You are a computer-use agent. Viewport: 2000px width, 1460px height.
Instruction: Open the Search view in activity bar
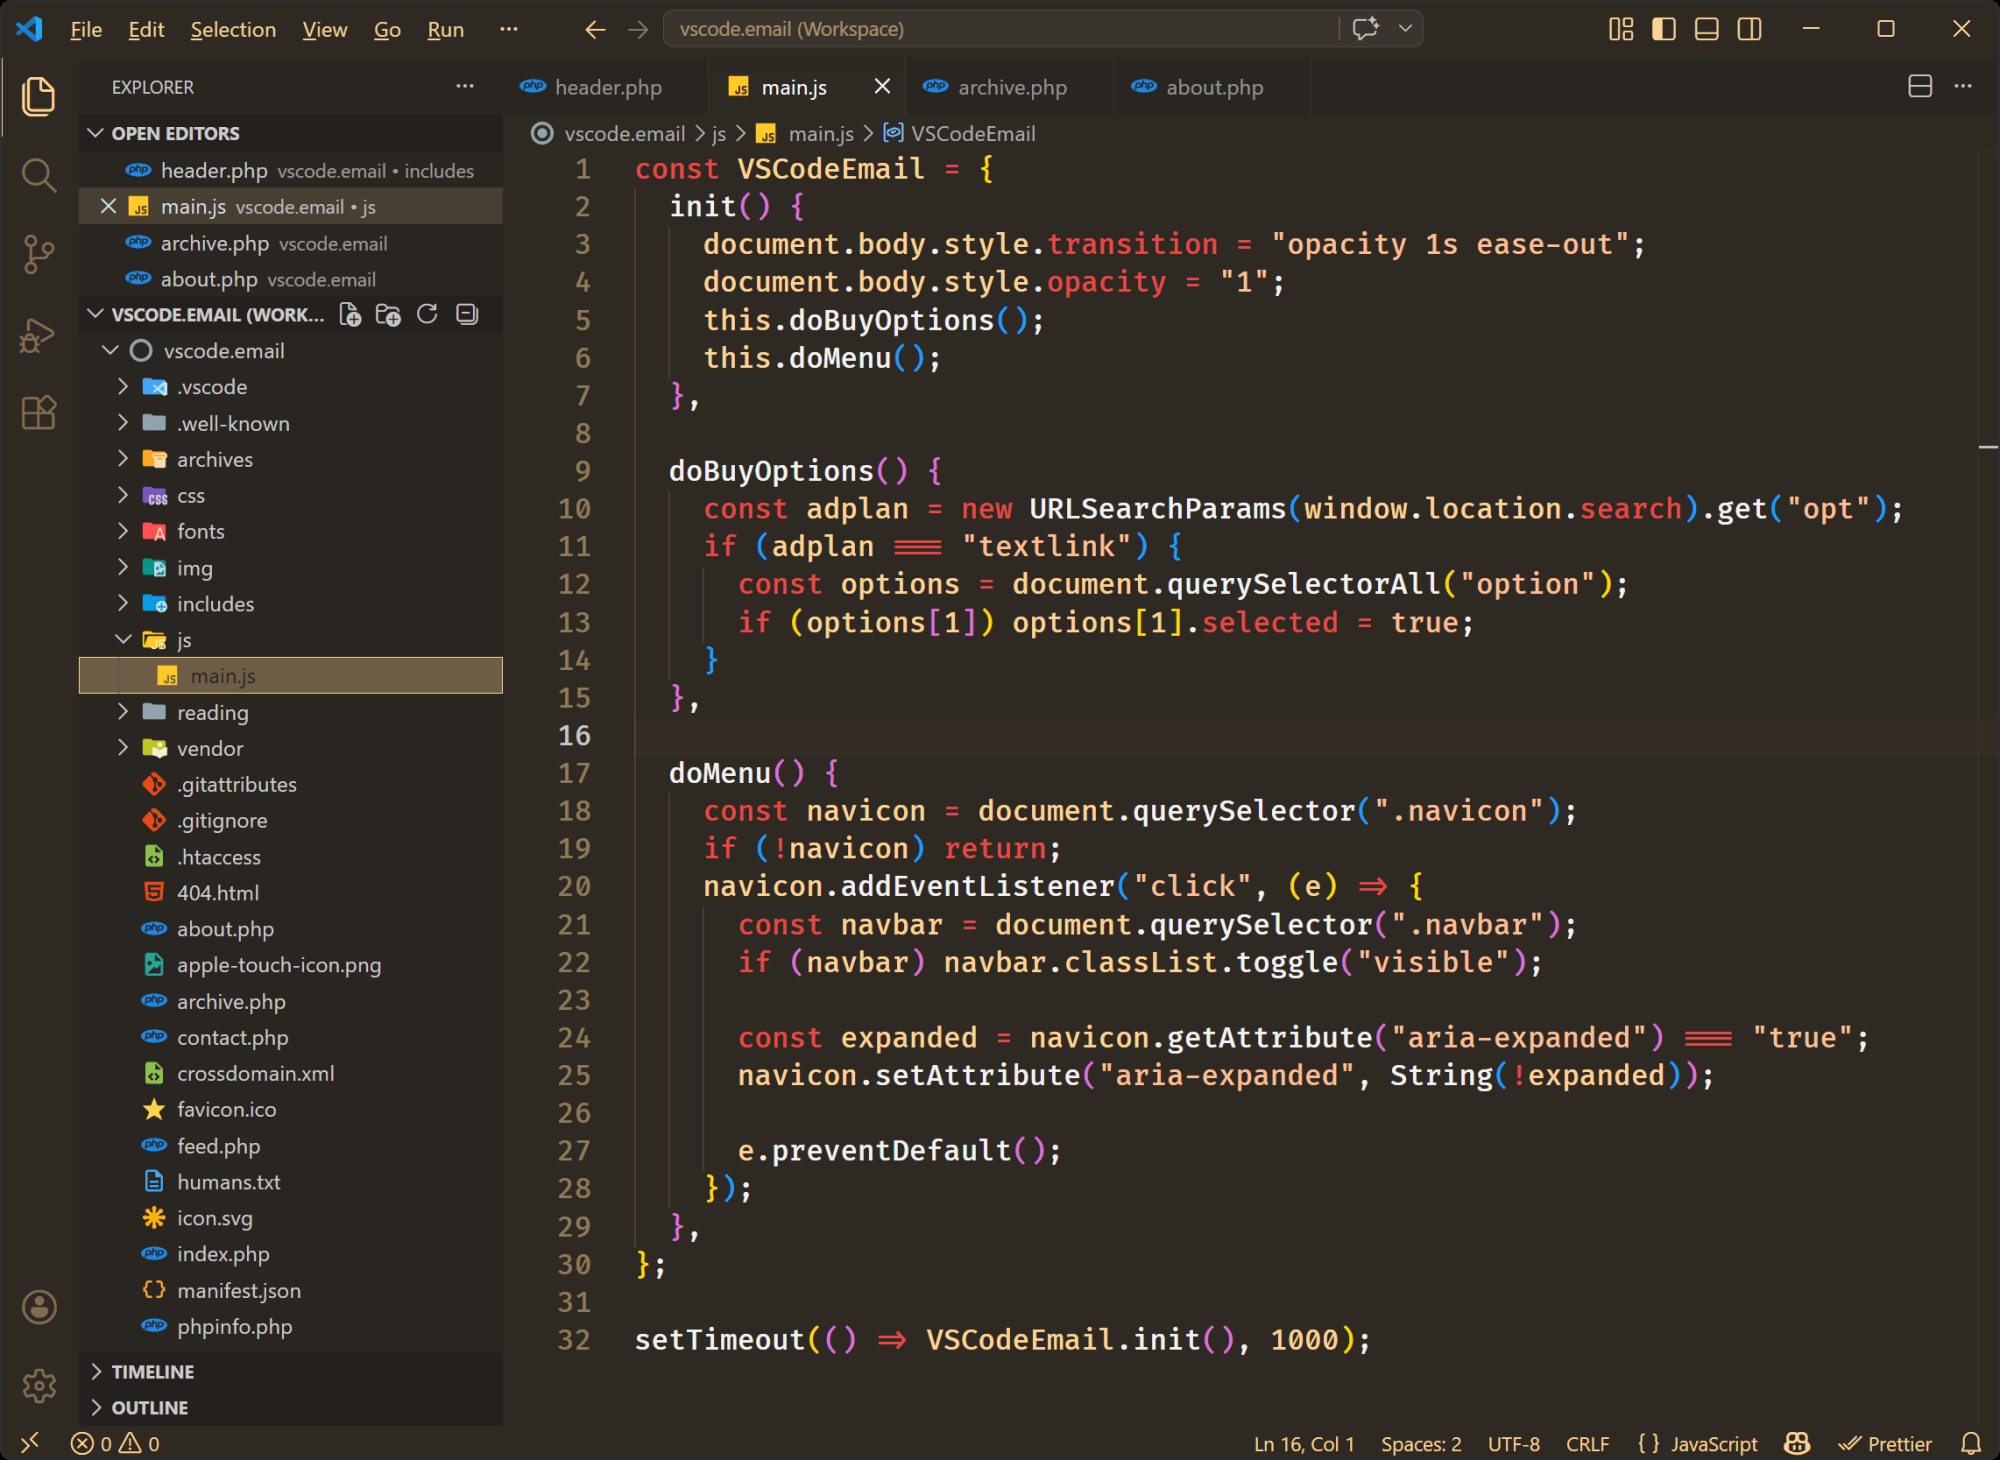pyautogui.click(x=38, y=175)
